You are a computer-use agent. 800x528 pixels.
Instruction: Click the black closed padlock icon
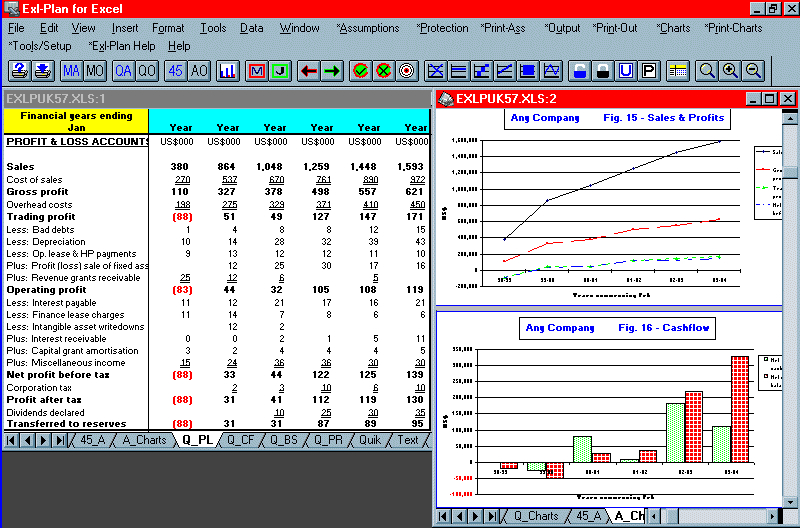[x=602, y=71]
